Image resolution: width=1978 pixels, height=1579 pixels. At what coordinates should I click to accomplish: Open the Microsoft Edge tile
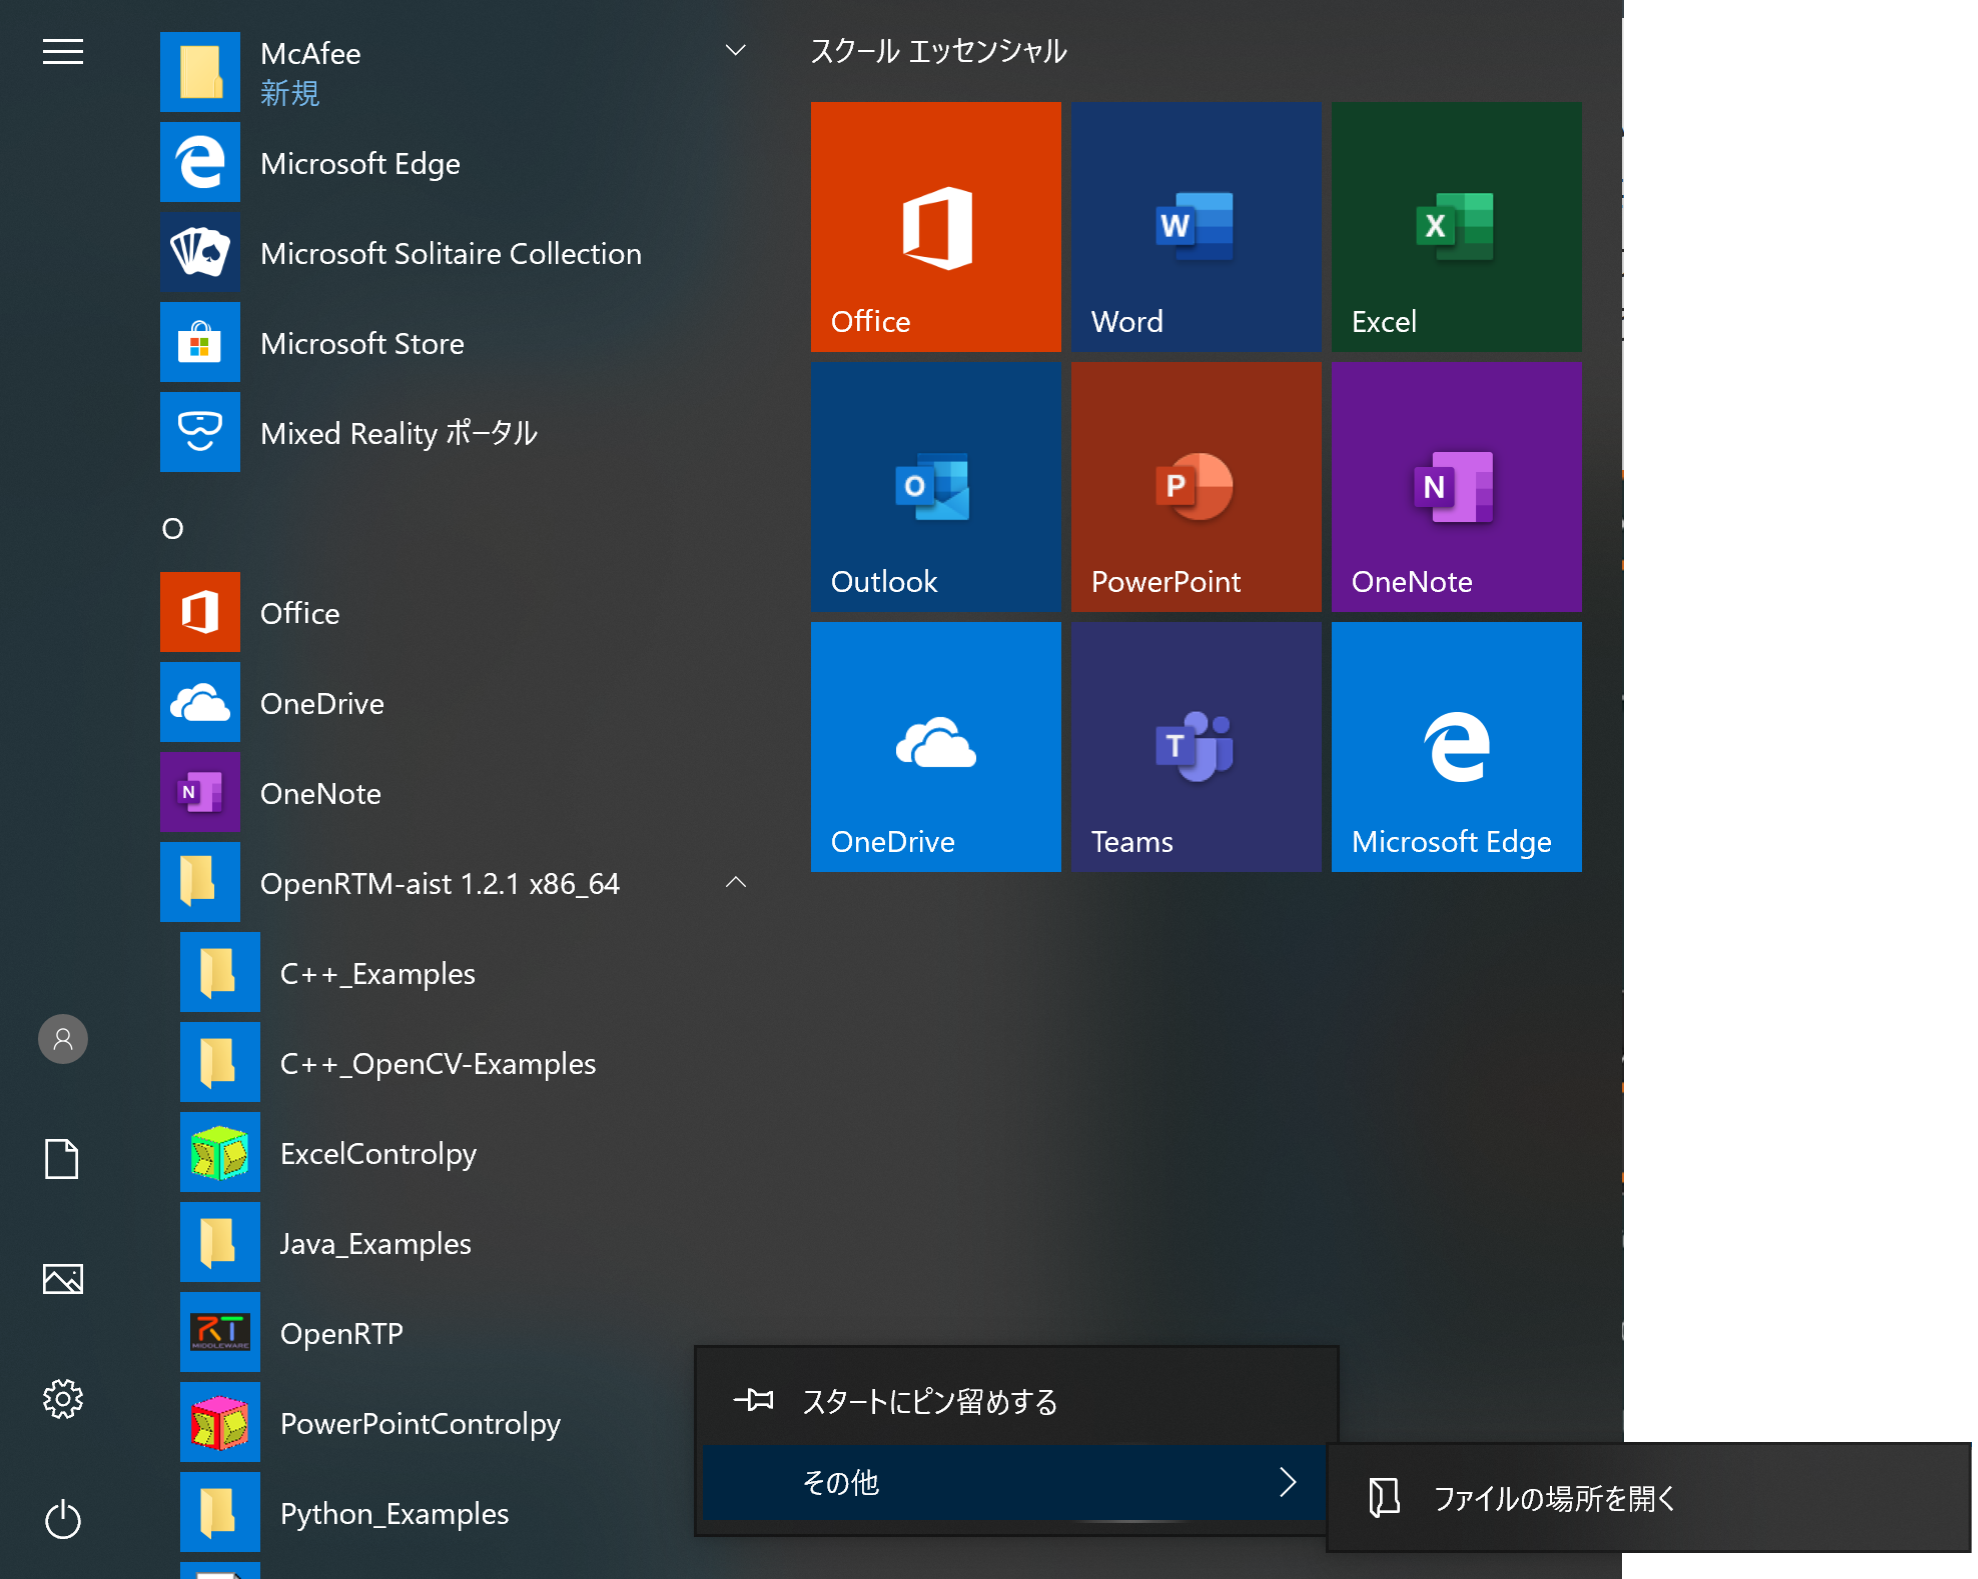(x=1456, y=747)
